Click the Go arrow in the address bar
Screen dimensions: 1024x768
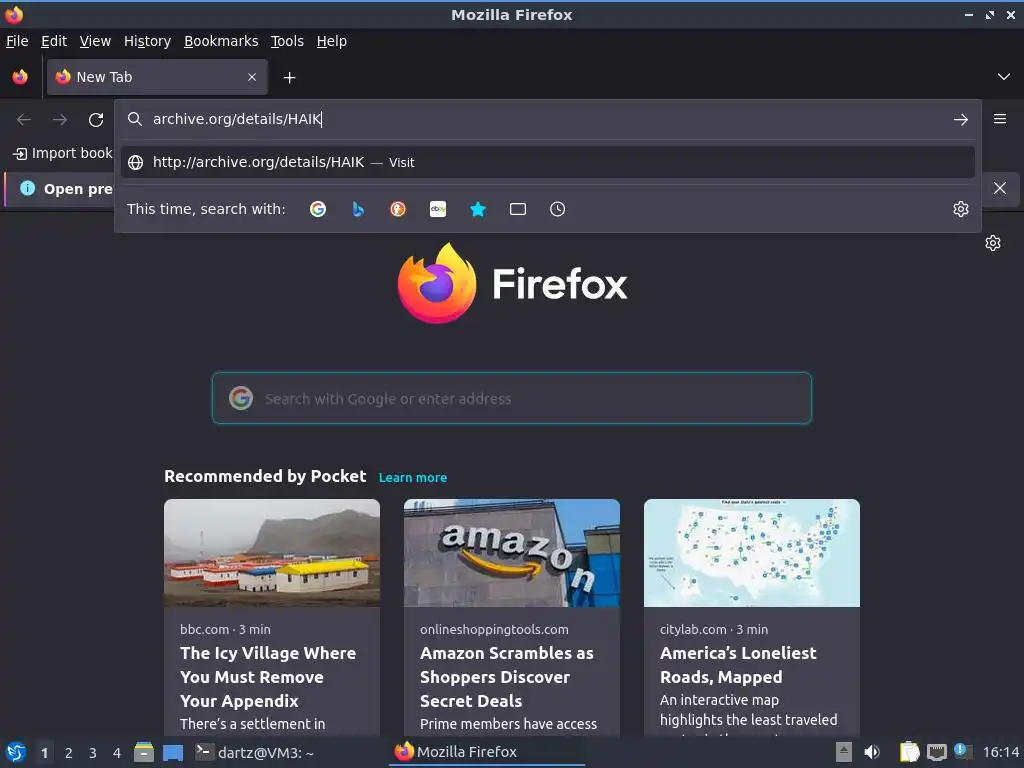(x=961, y=120)
